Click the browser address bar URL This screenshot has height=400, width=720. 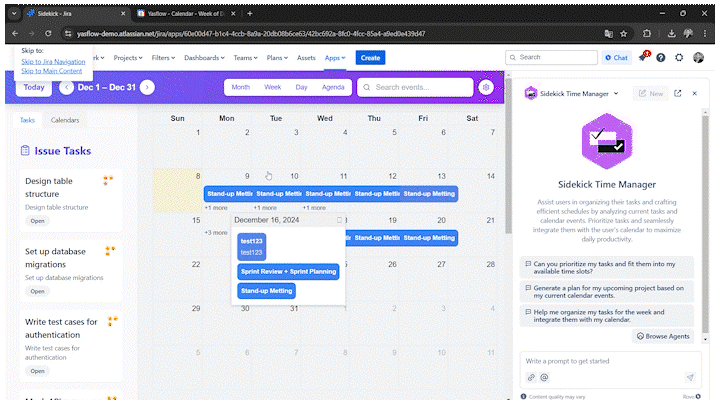251,34
